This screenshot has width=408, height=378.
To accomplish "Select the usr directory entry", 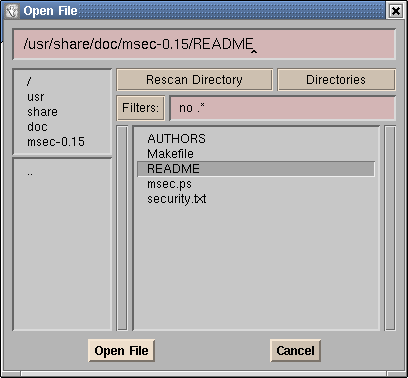I will [x=36, y=97].
